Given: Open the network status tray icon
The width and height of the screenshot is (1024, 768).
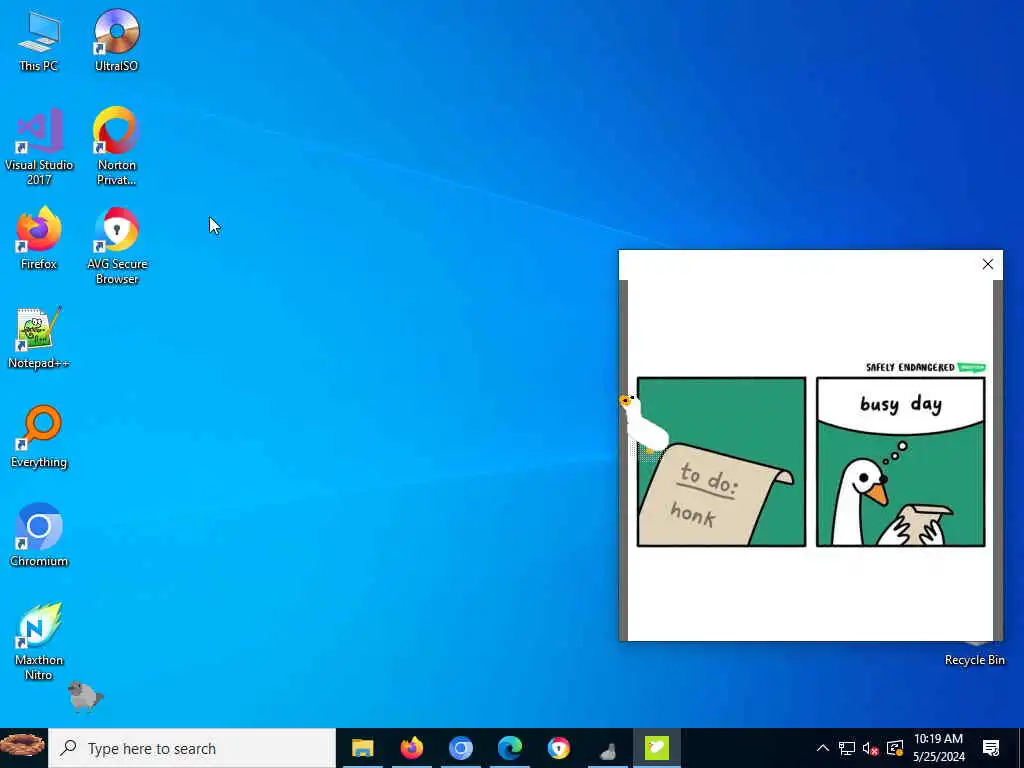Looking at the screenshot, I should coord(847,748).
